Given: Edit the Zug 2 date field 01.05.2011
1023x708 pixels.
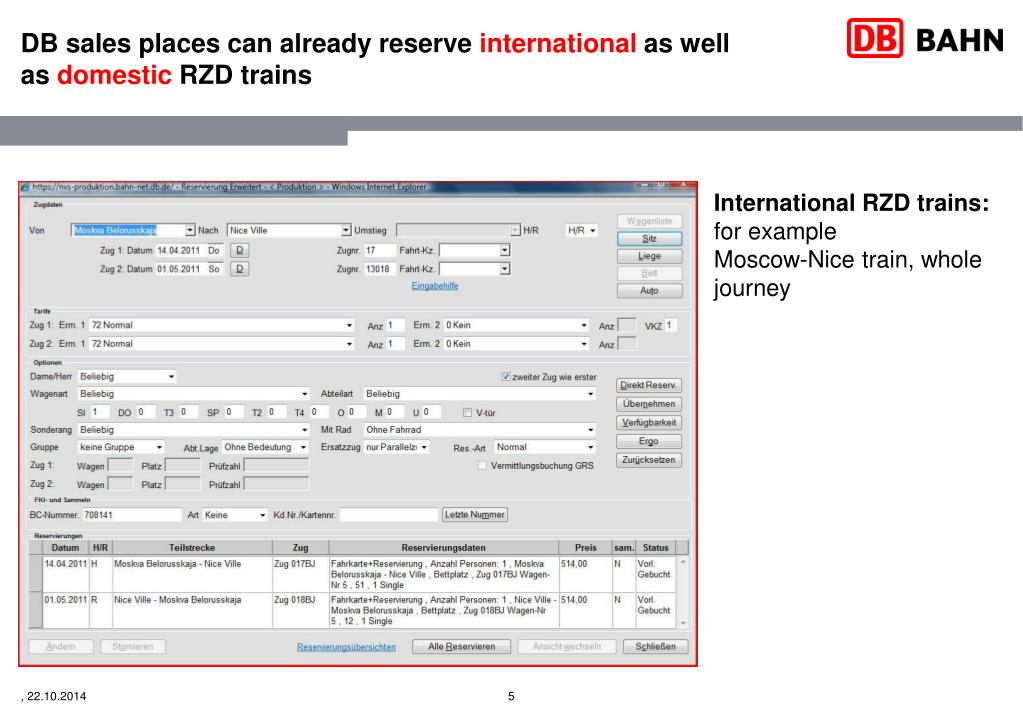Looking at the screenshot, I should 181,269.
